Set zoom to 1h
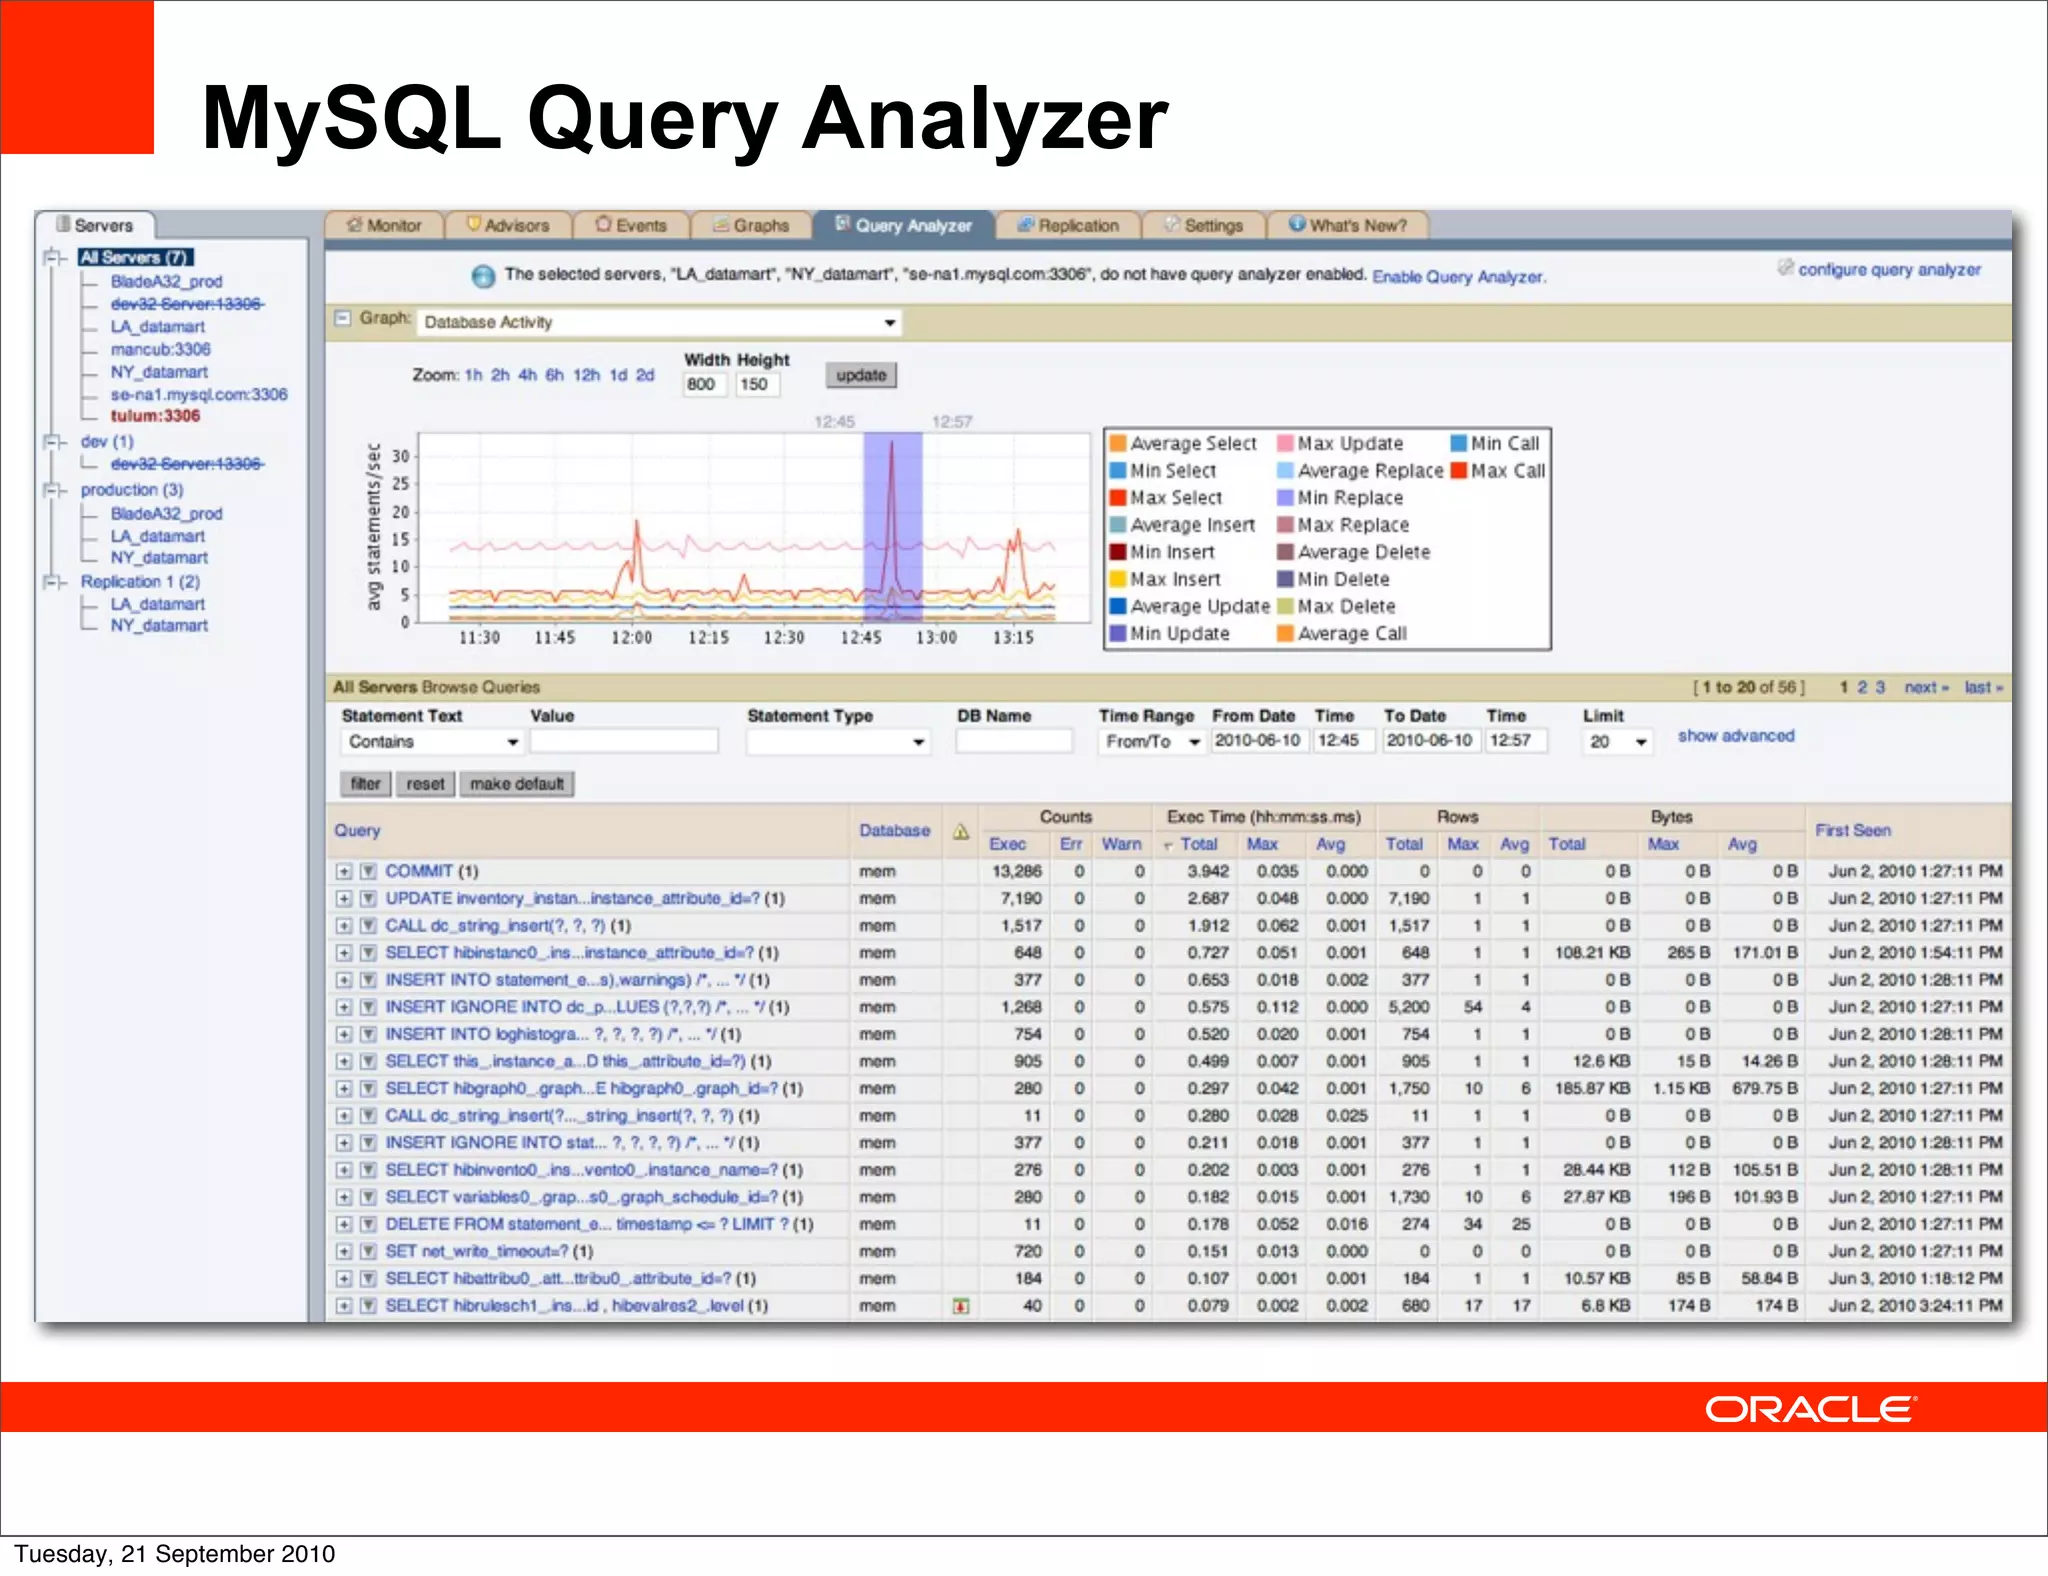Viewport: 2048px width, 1576px height. coord(473,375)
